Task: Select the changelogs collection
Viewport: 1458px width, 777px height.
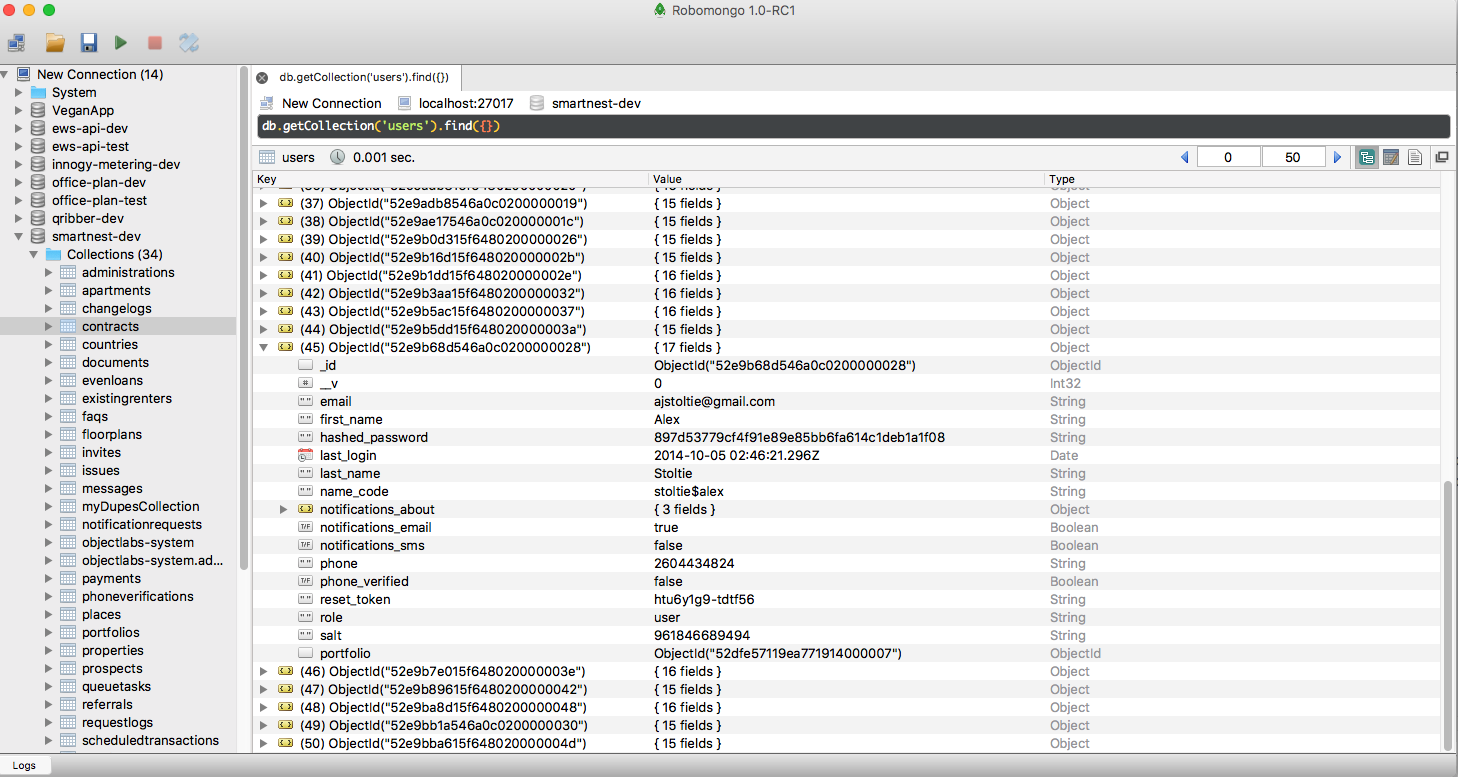Action: coord(116,308)
